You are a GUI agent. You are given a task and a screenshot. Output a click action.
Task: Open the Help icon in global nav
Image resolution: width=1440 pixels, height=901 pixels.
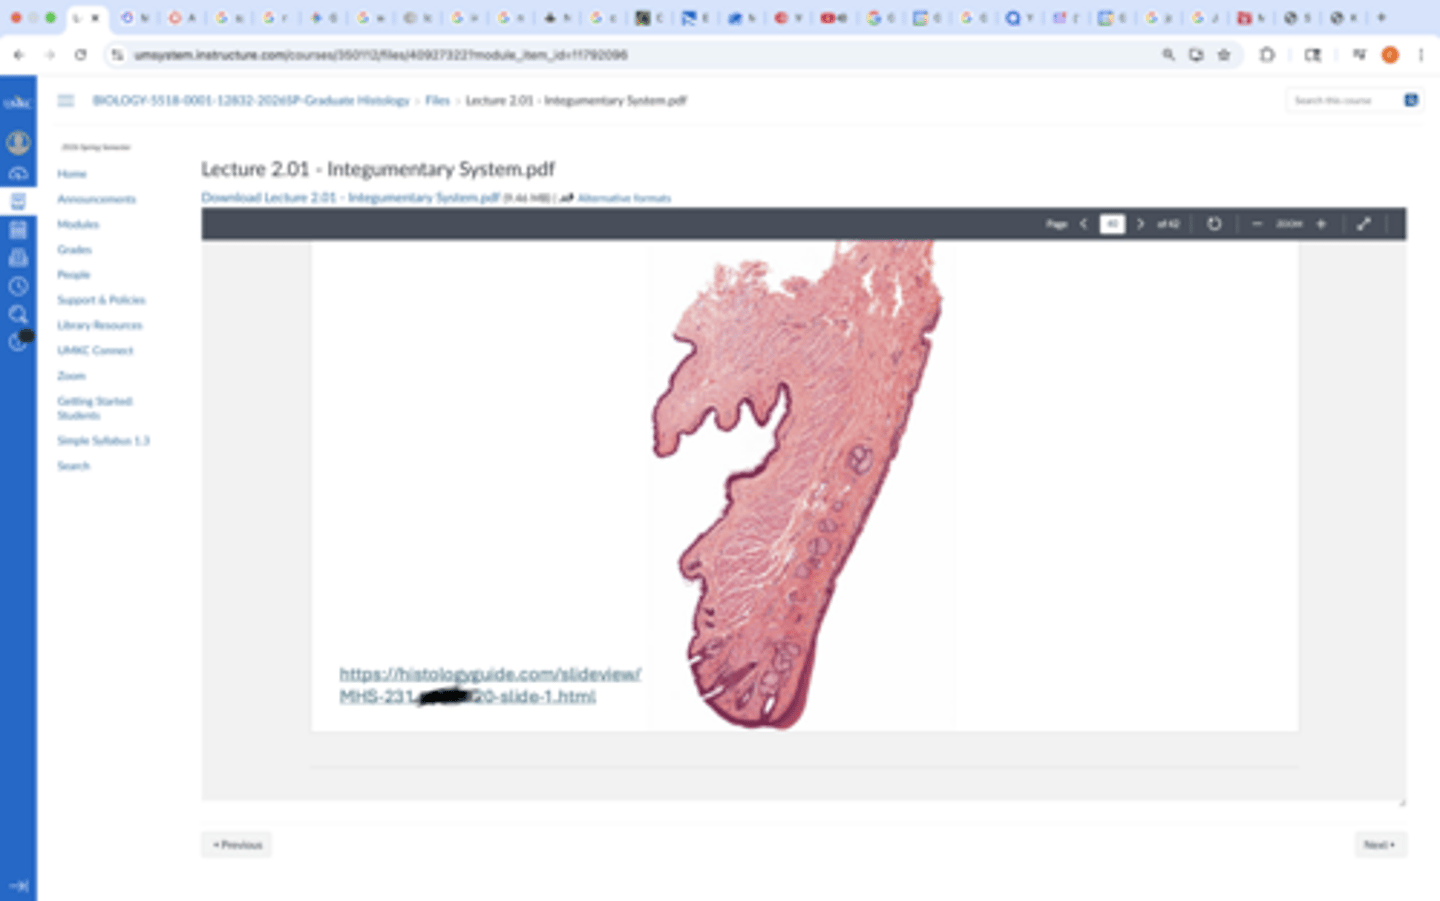tap(18, 342)
